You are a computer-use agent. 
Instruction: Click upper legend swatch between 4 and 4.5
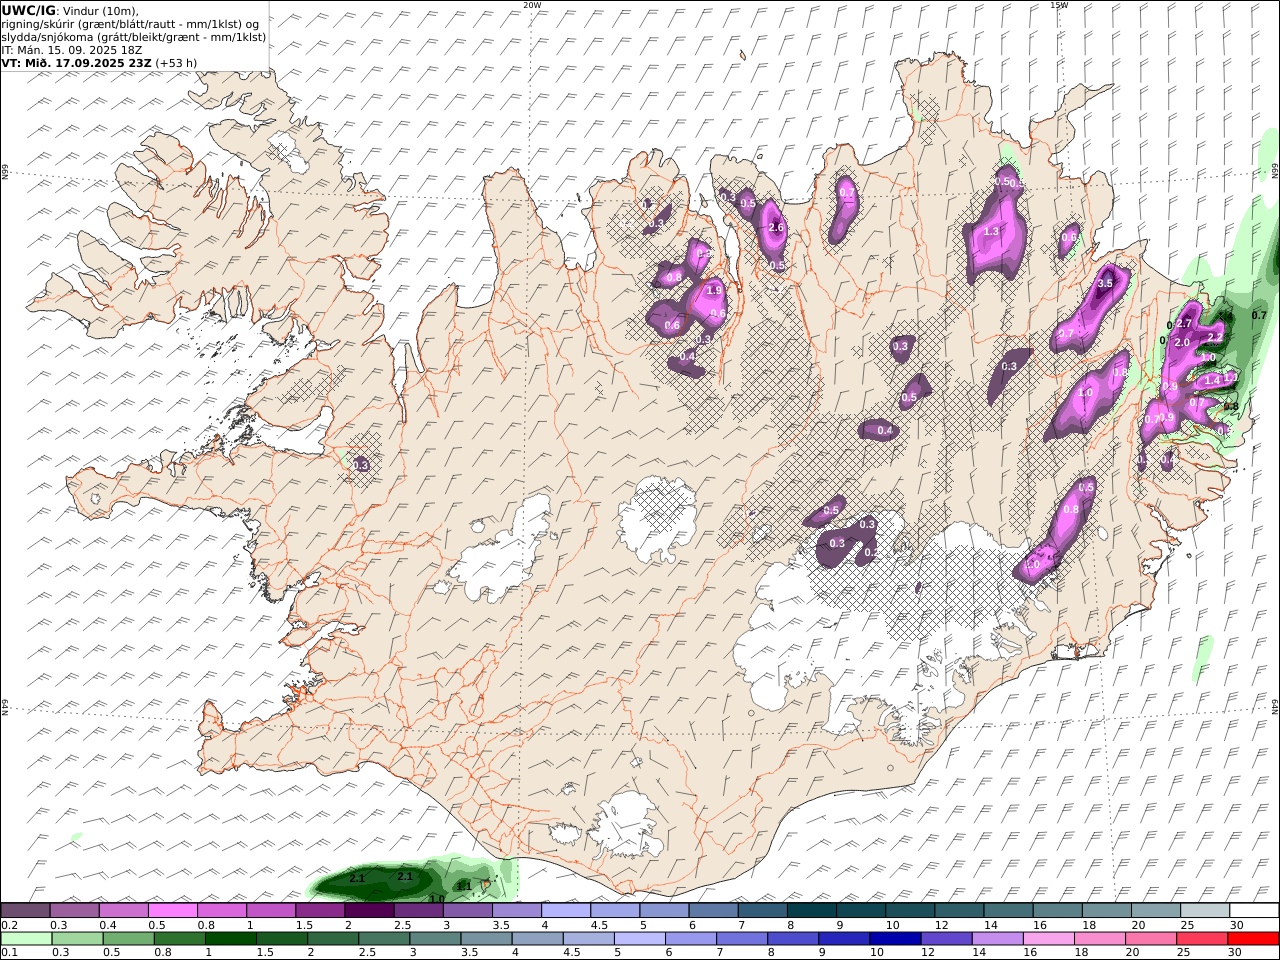[566, 911]
